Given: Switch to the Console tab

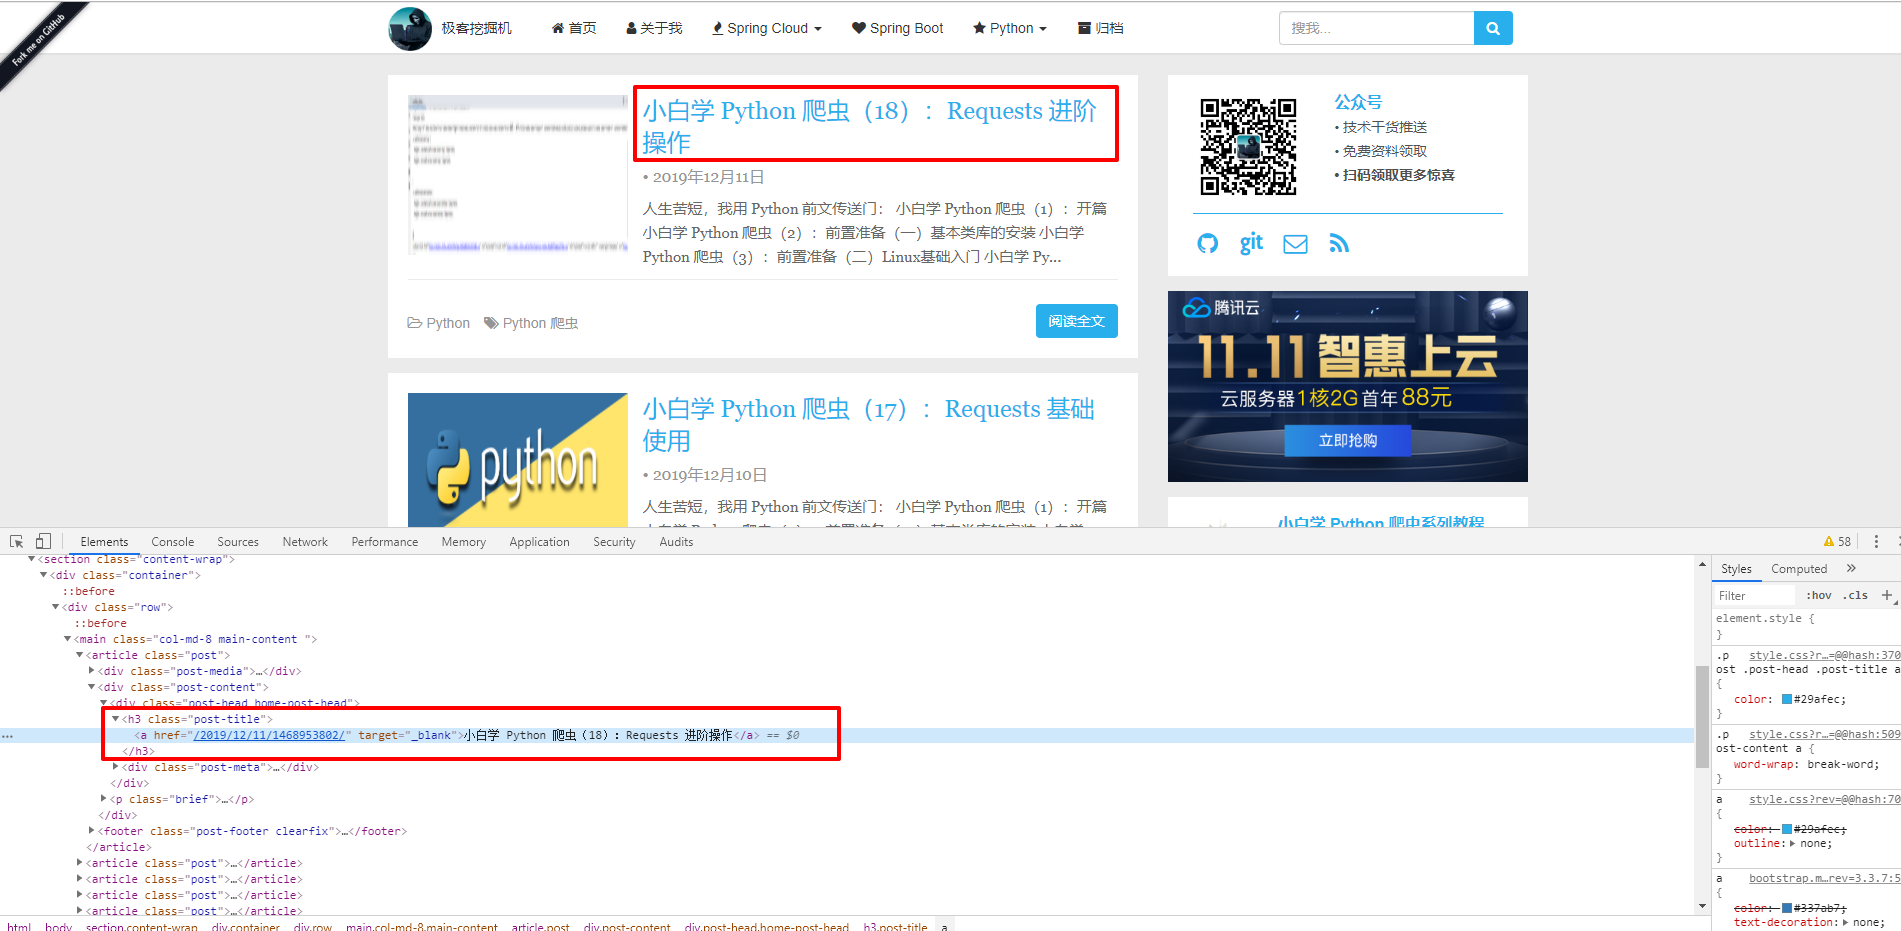Looking at the screenshot, I should [173, 542].
